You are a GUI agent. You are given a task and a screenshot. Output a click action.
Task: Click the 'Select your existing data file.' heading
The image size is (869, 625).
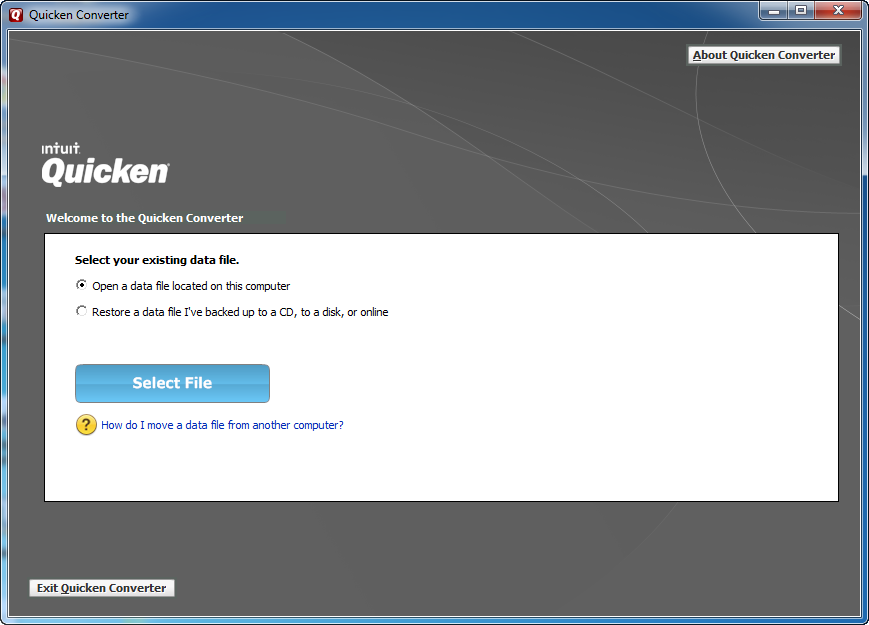pyautogui.click(x=157, y=260)
